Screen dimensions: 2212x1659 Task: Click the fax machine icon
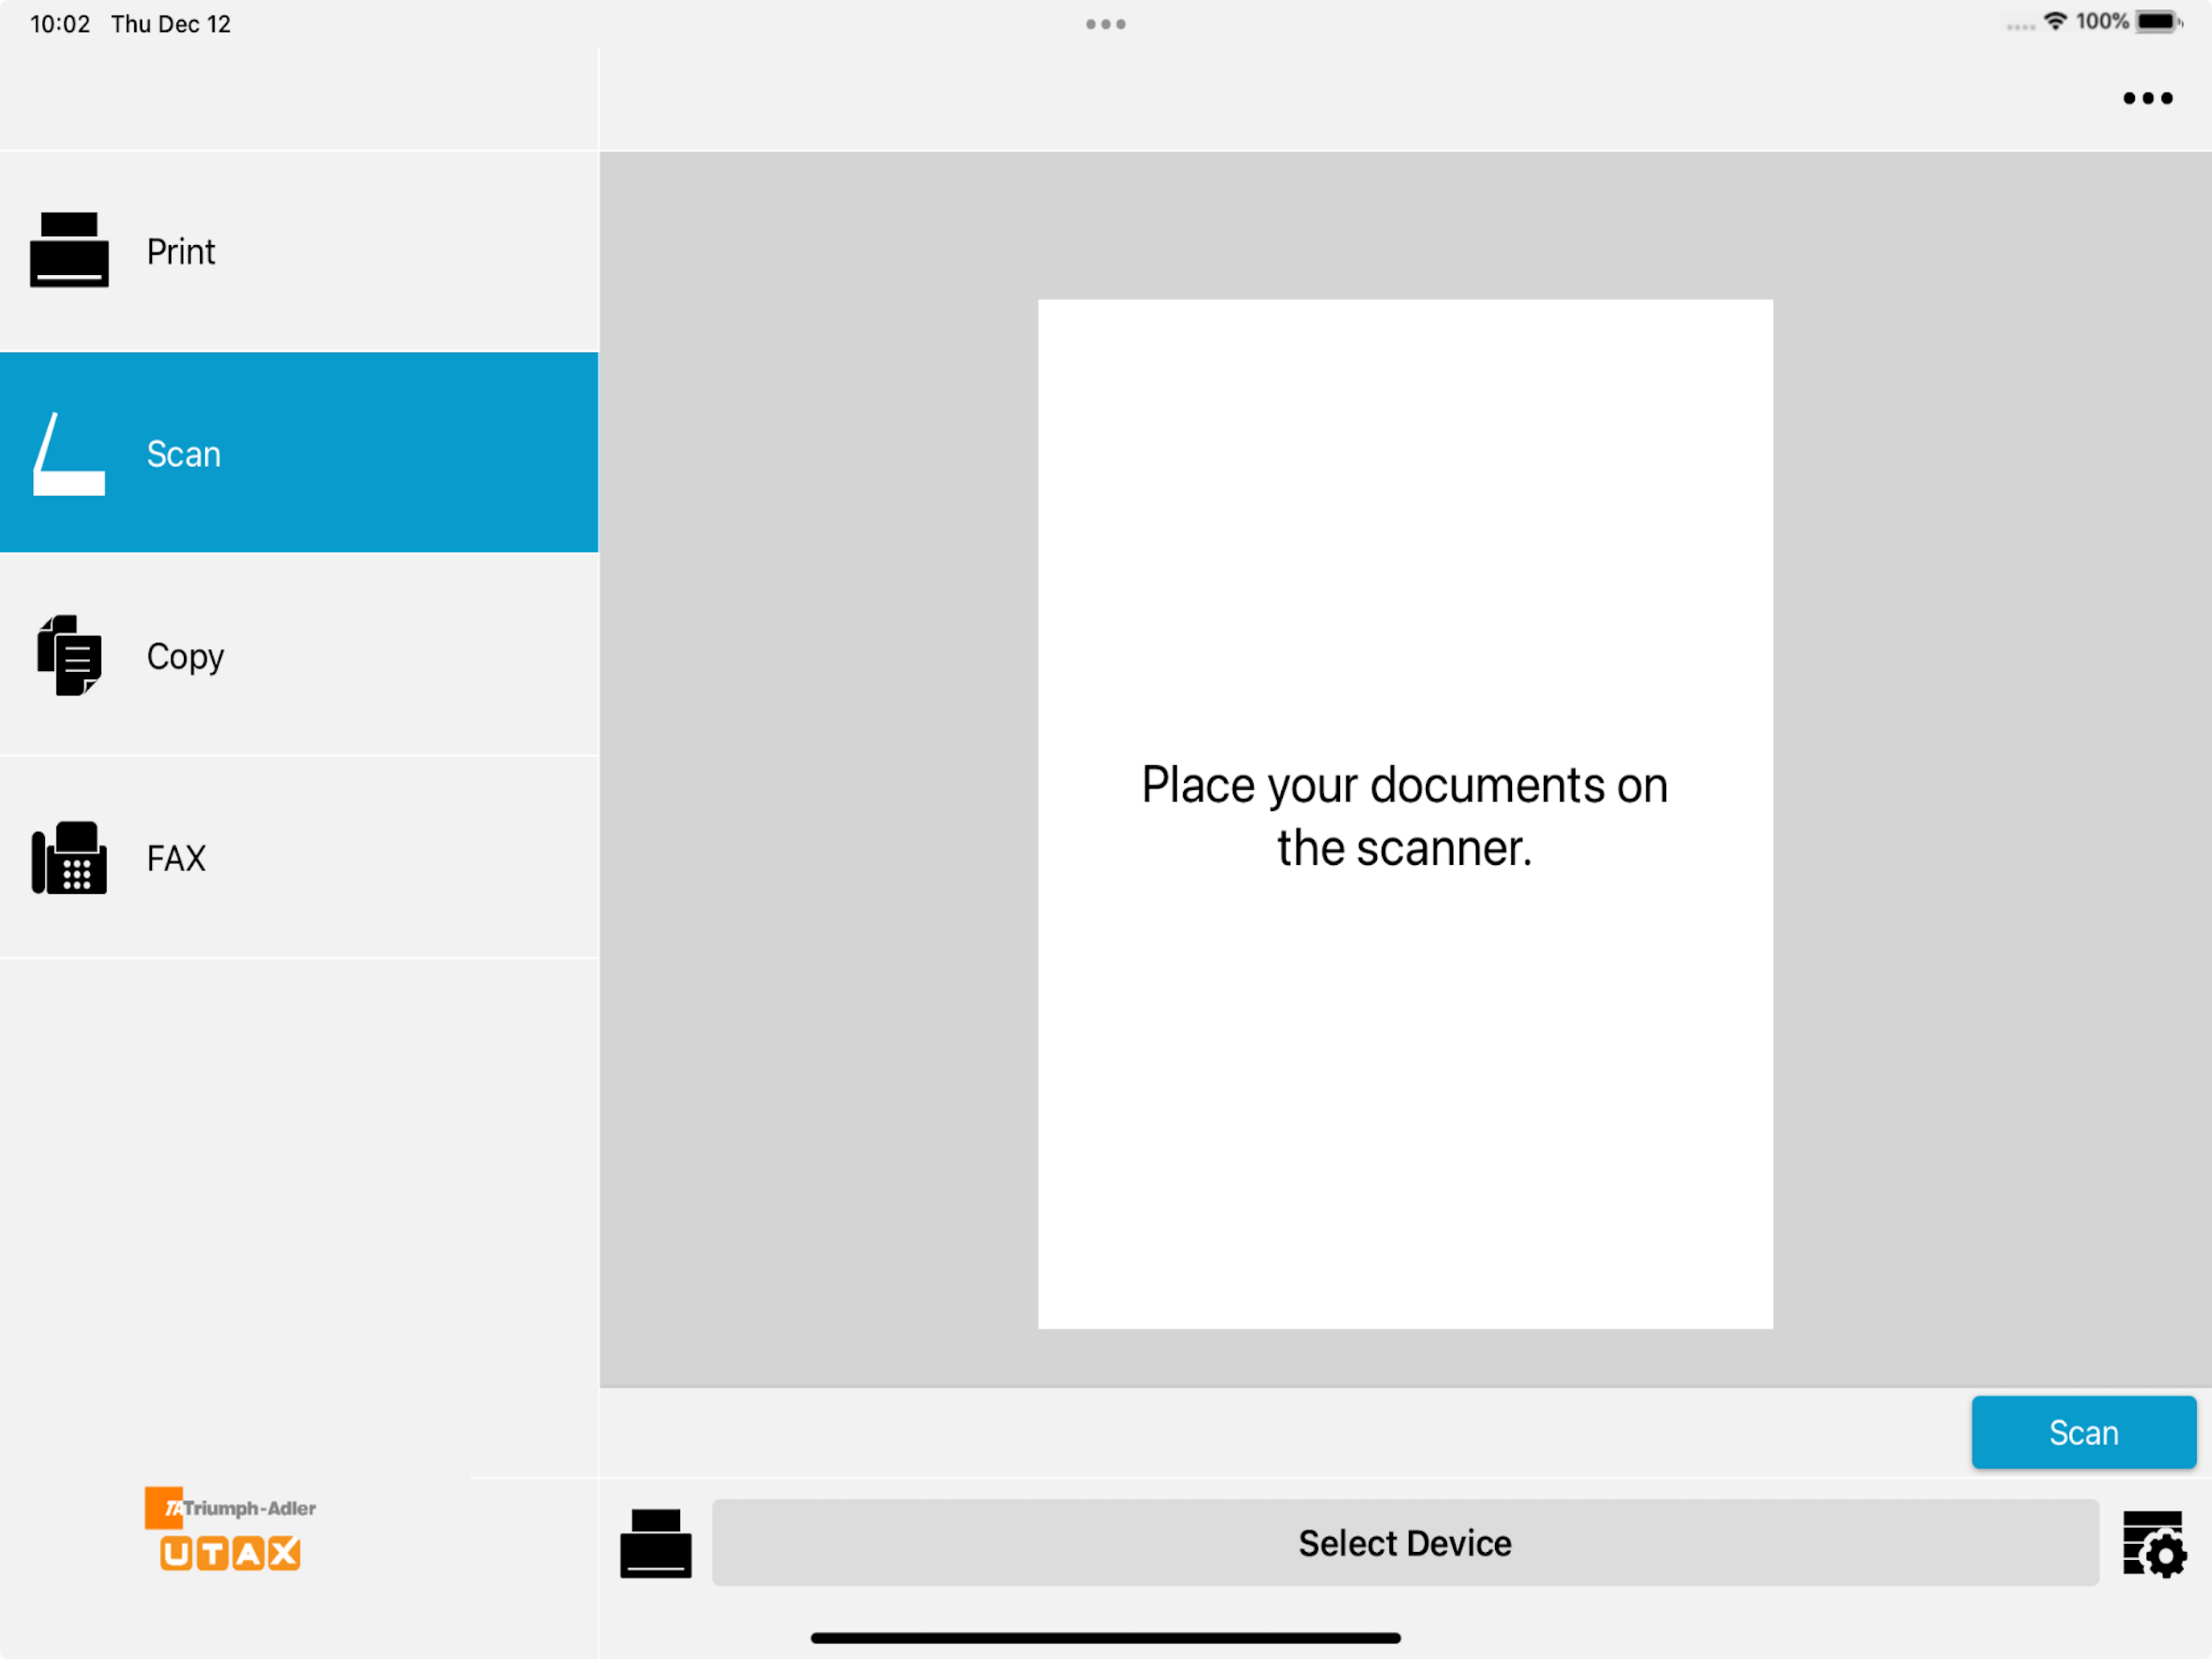pyautogui.click(x=69, y=858)
